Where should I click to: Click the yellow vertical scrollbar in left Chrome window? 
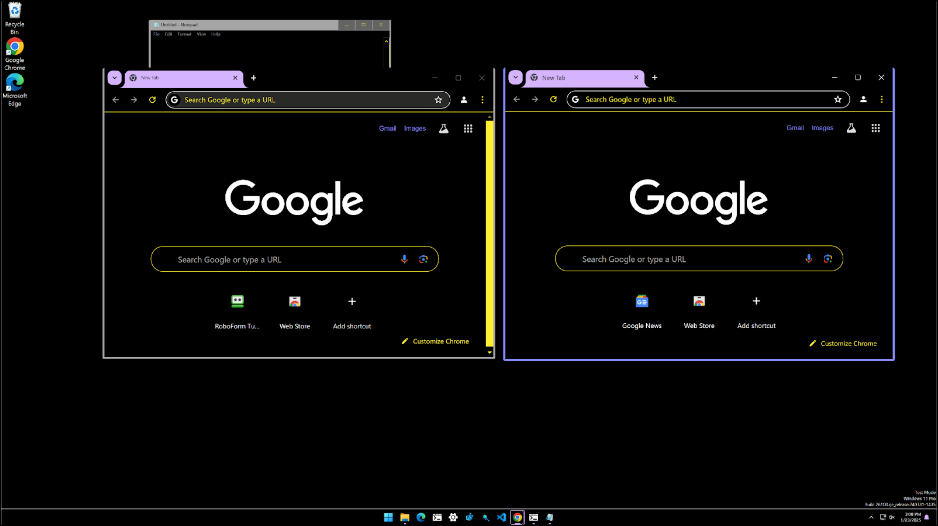[x=490, y=230]
